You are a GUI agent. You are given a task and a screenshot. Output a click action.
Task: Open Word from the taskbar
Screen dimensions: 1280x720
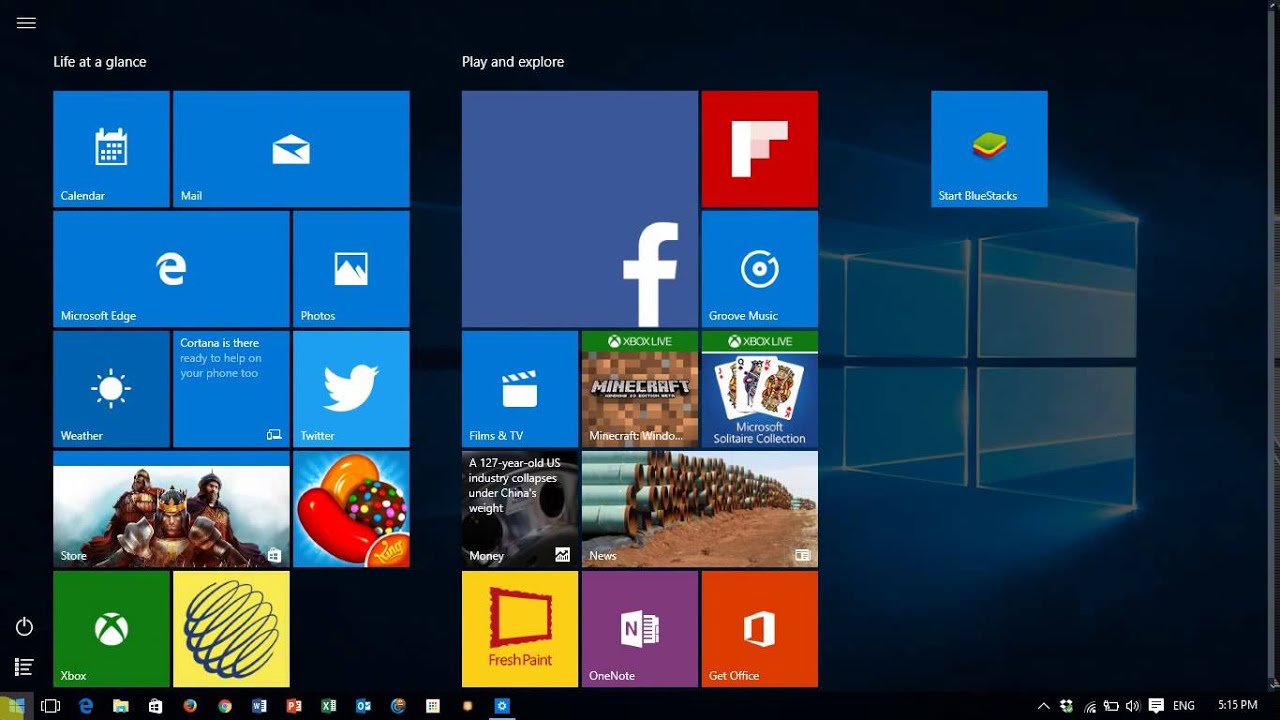click(x=260, y=706)
